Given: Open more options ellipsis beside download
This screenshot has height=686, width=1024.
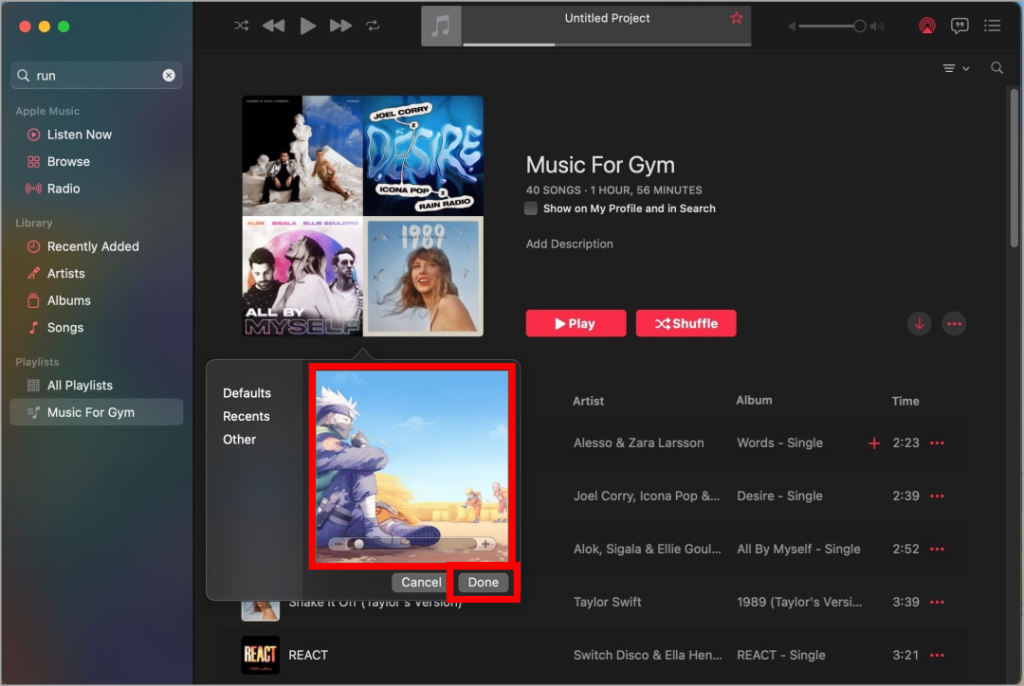Looking at the screenshot, I should point(954,323).
